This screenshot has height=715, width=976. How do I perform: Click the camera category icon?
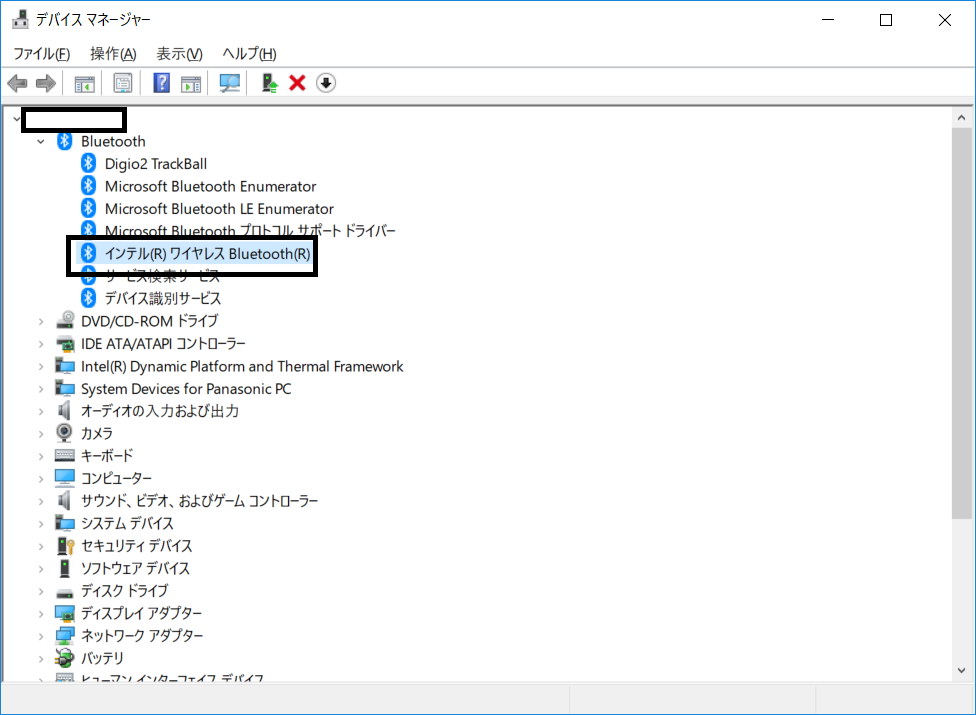(64, 432)
